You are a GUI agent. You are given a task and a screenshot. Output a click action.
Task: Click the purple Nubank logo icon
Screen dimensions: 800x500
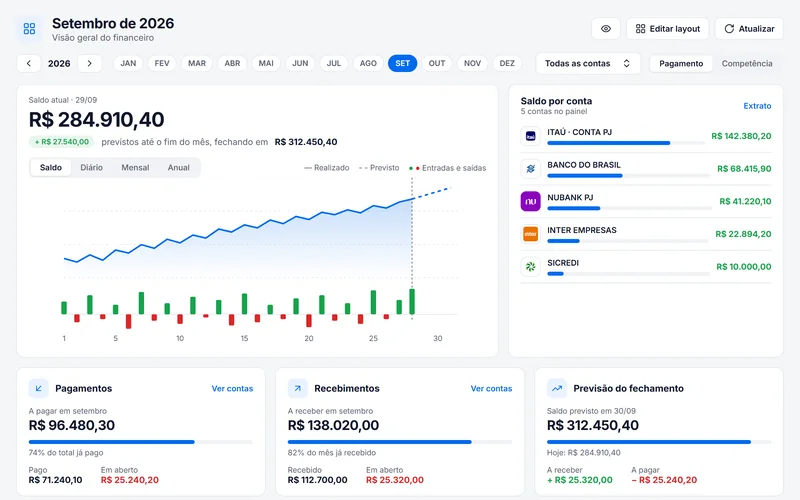[x=531, y=201]
